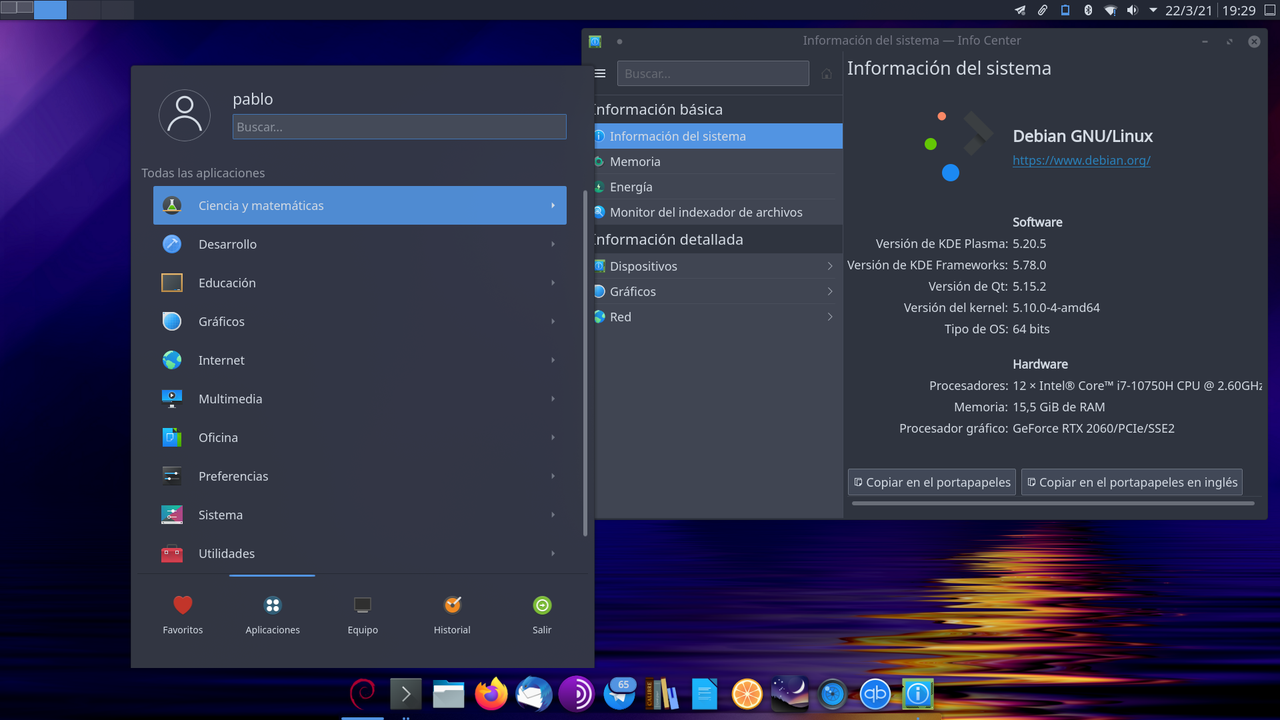Open Calibre books icon in the dock

662,693
